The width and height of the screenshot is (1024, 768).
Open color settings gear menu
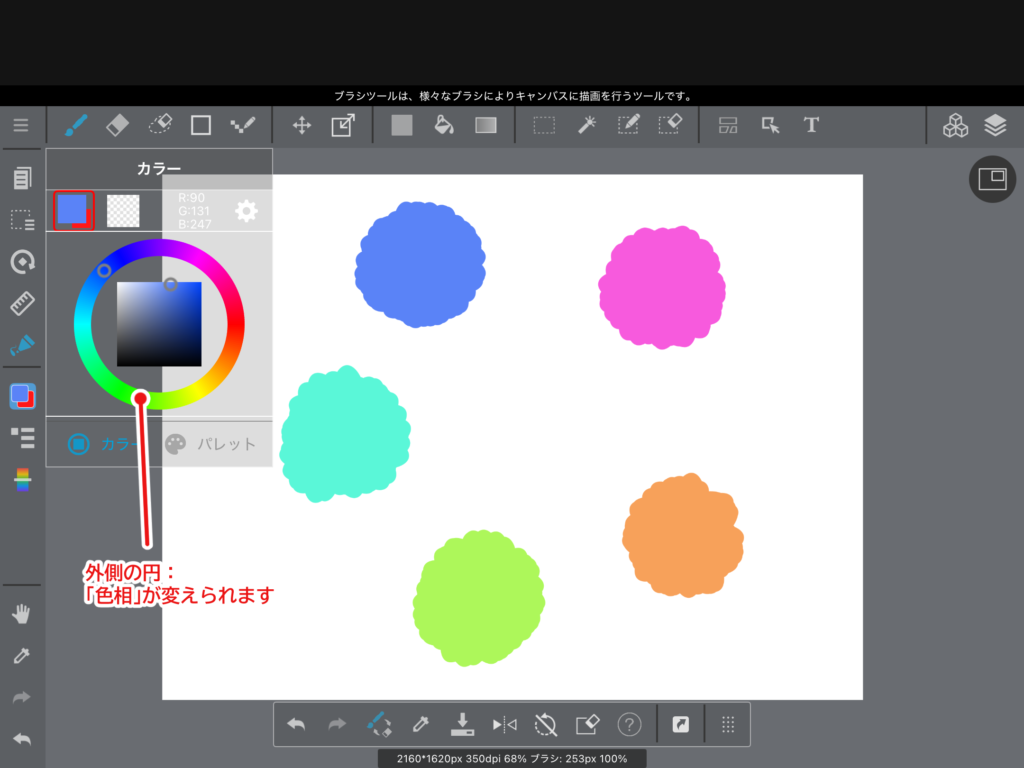coord(246,211)
